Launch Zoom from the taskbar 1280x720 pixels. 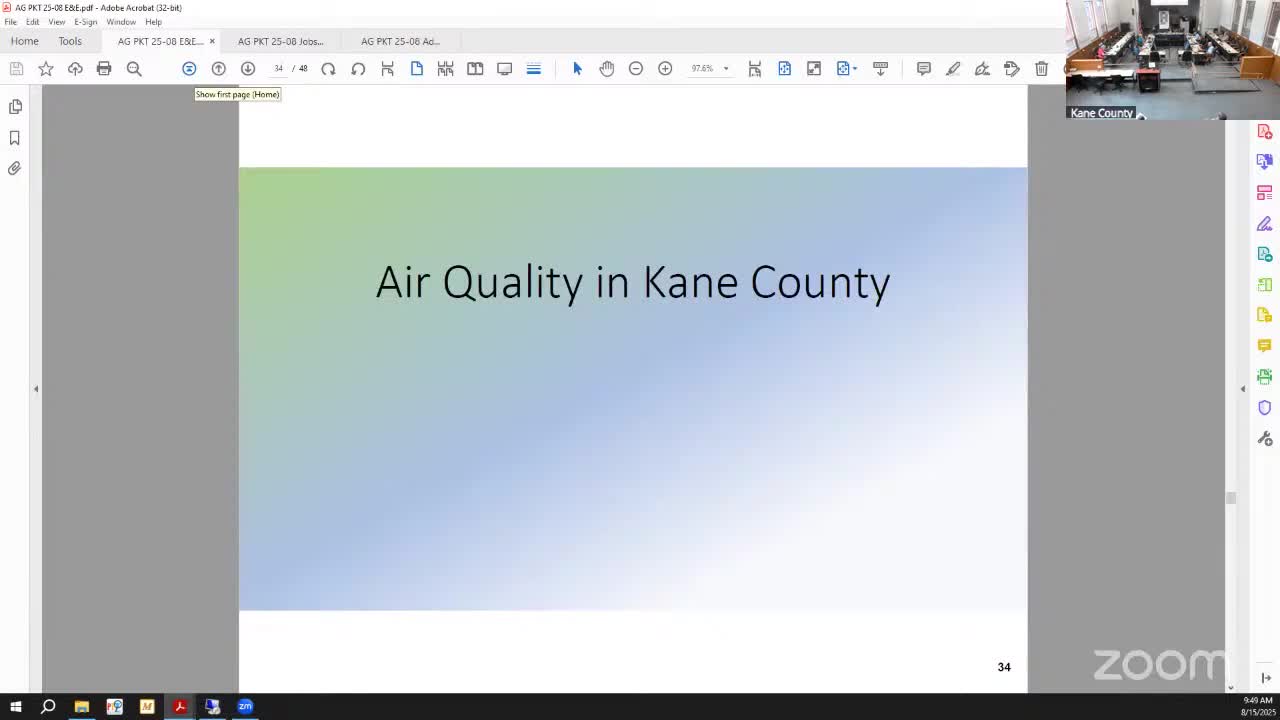[x=245, y=707]
